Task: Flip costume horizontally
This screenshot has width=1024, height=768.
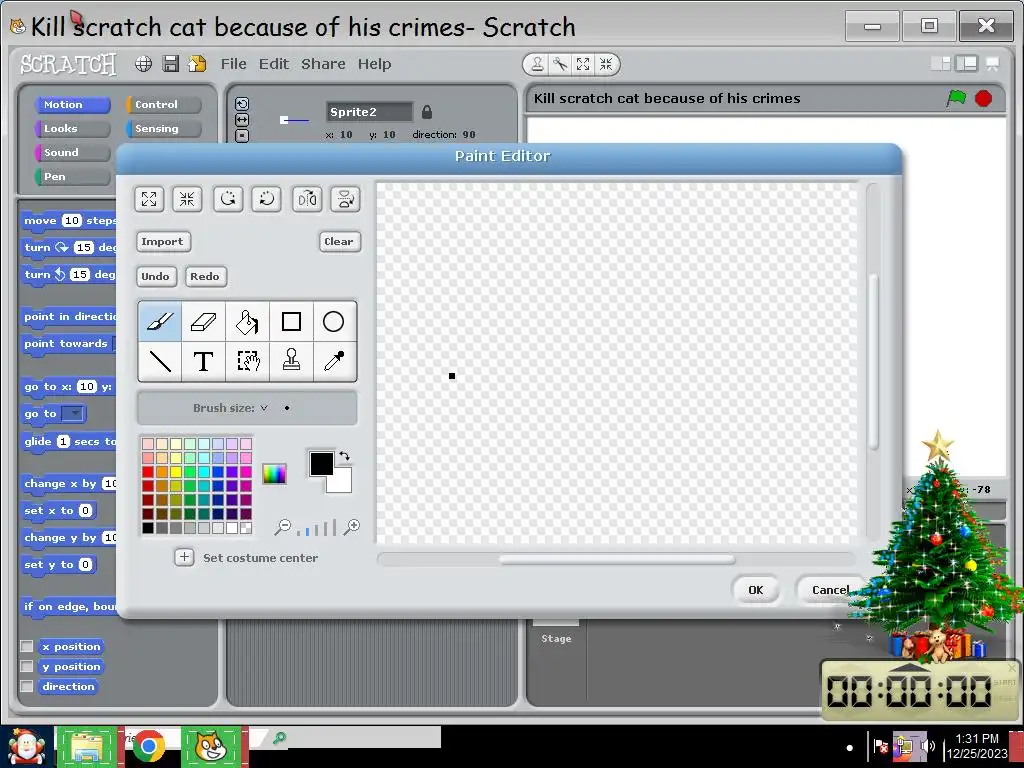Action: pos(307,199)
